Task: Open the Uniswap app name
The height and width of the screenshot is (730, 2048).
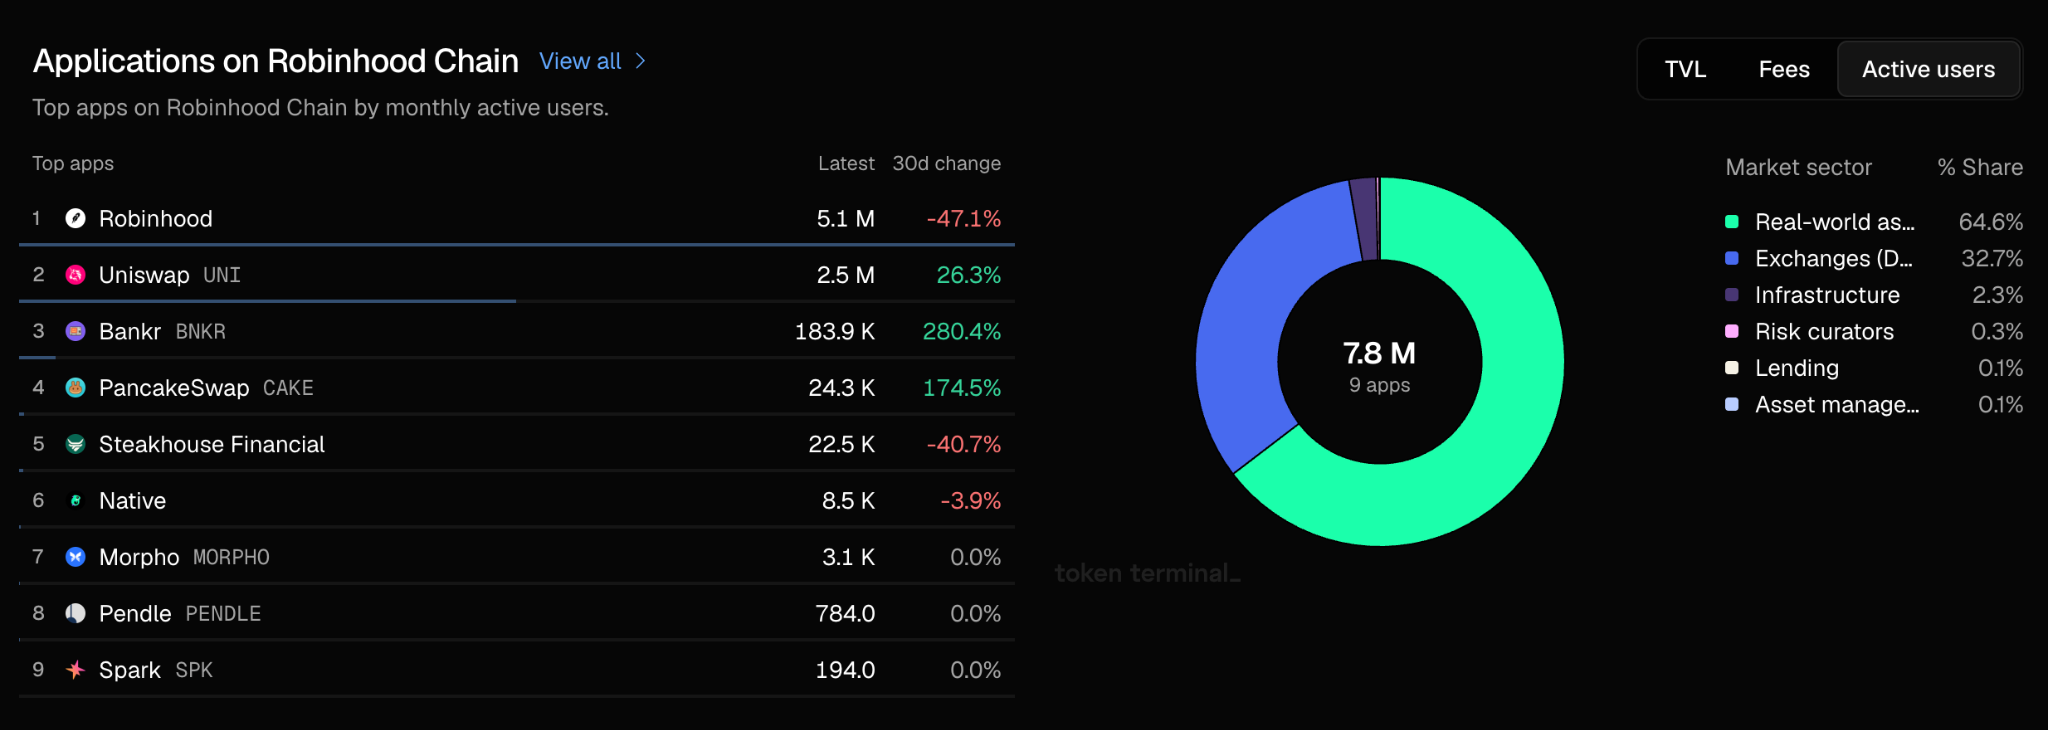Action: pos(144,275)
